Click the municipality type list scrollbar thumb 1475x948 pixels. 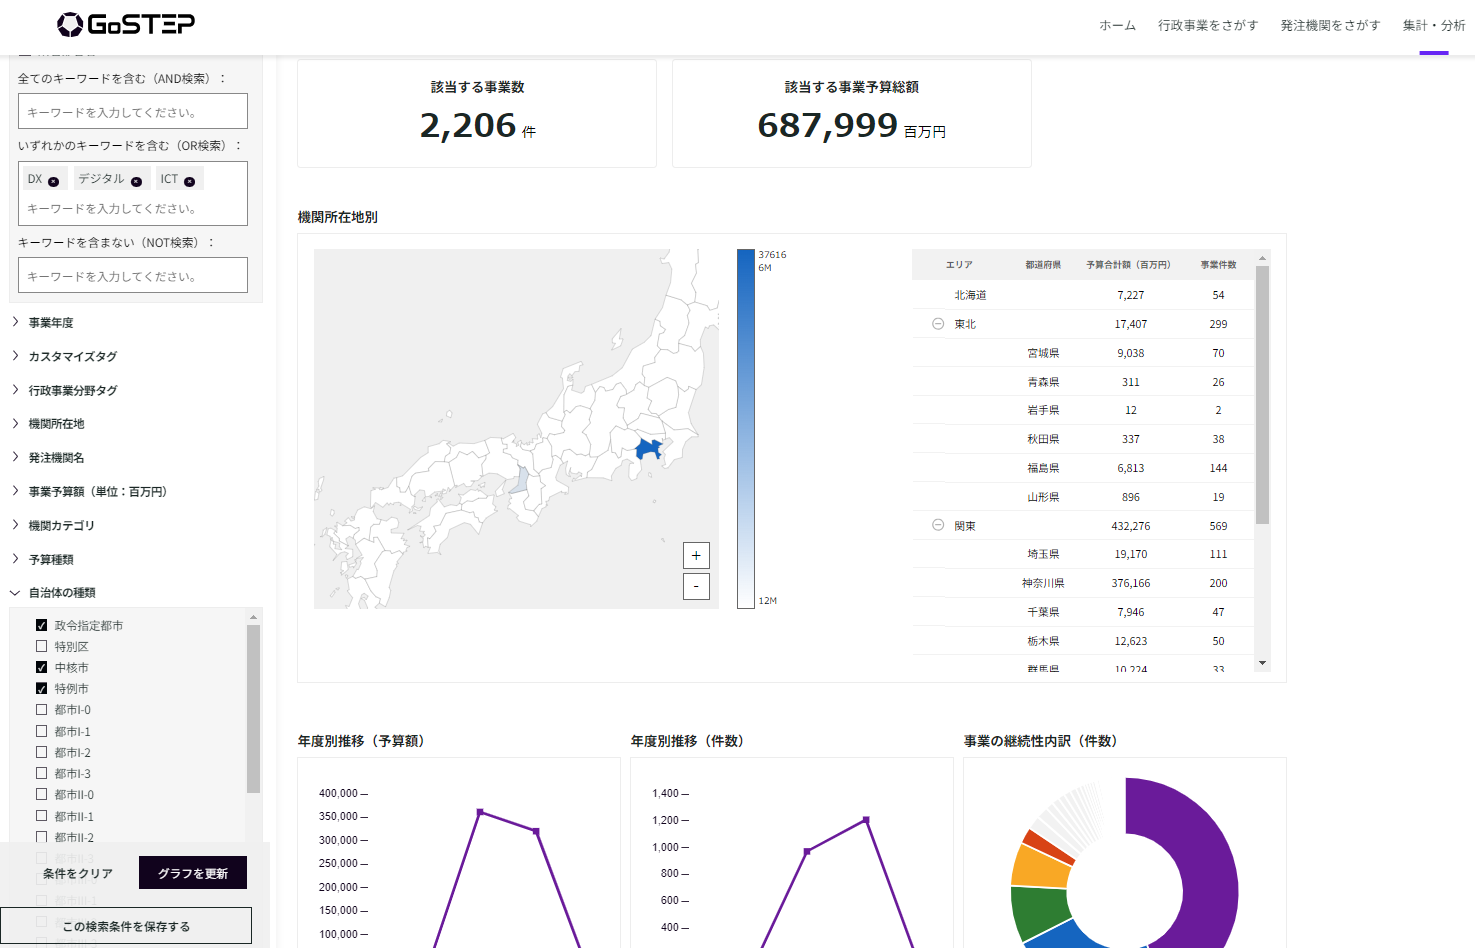[253, 709]
